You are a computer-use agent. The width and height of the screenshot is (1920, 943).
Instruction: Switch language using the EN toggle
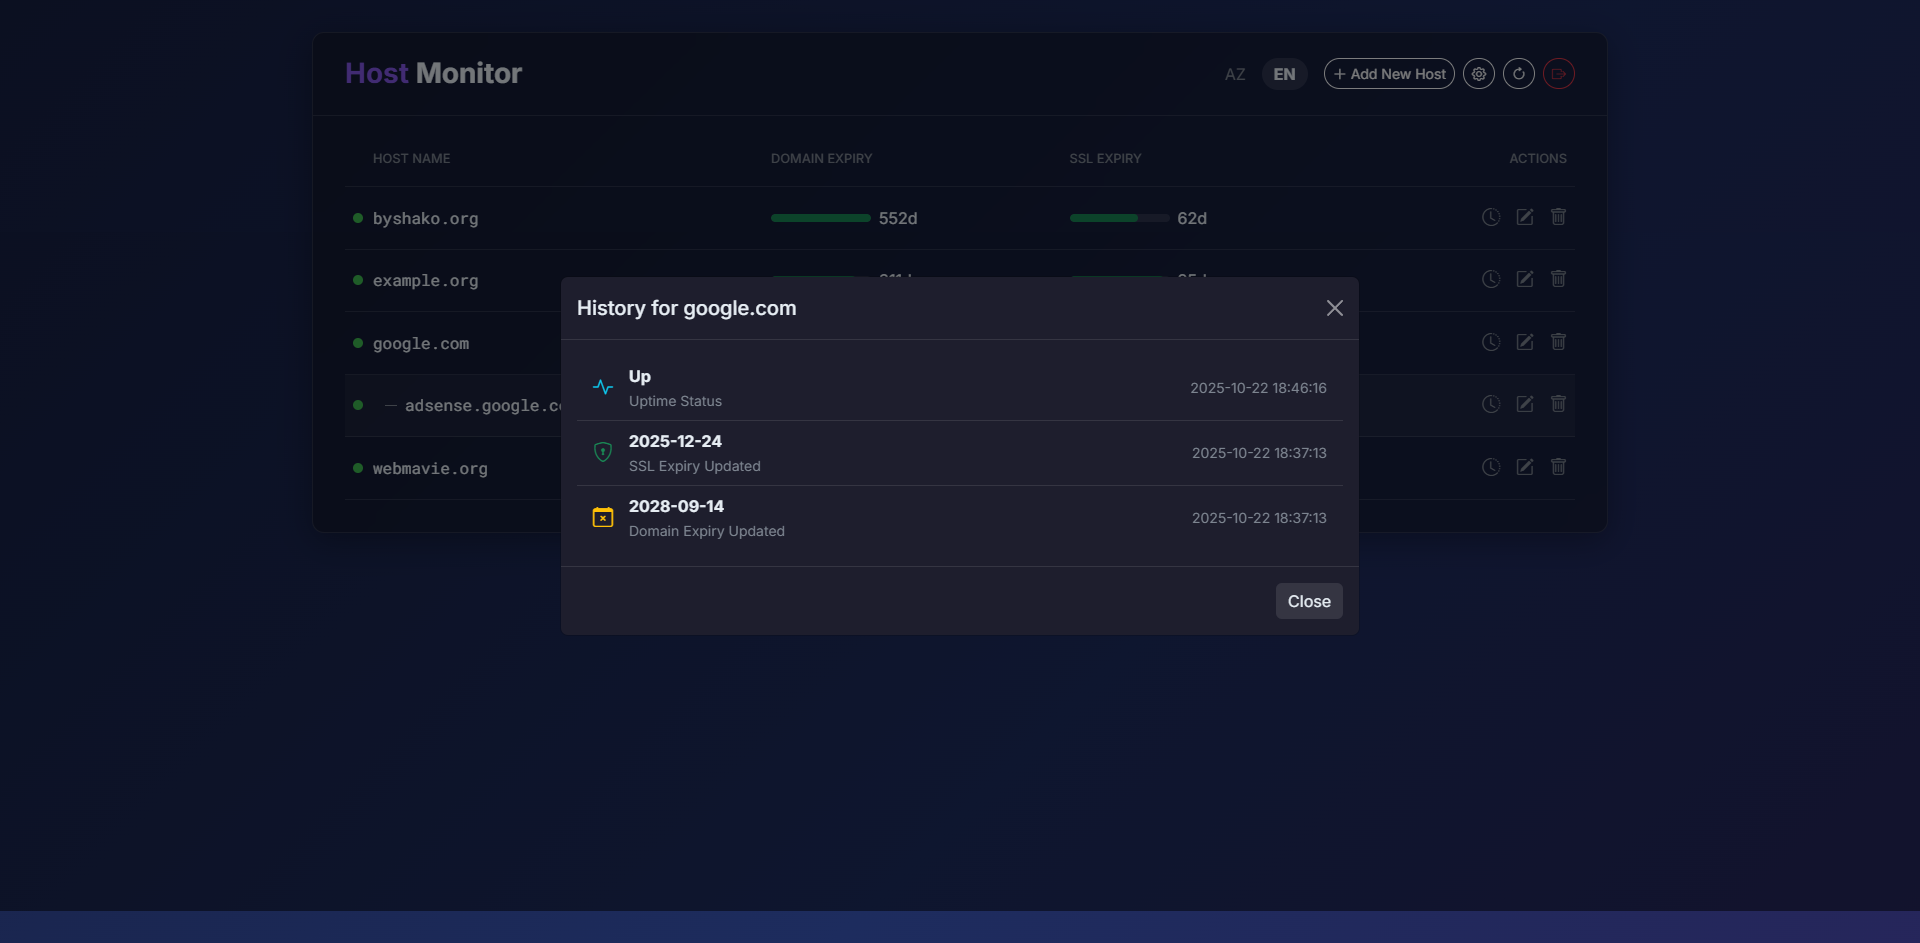[1284, 73]
